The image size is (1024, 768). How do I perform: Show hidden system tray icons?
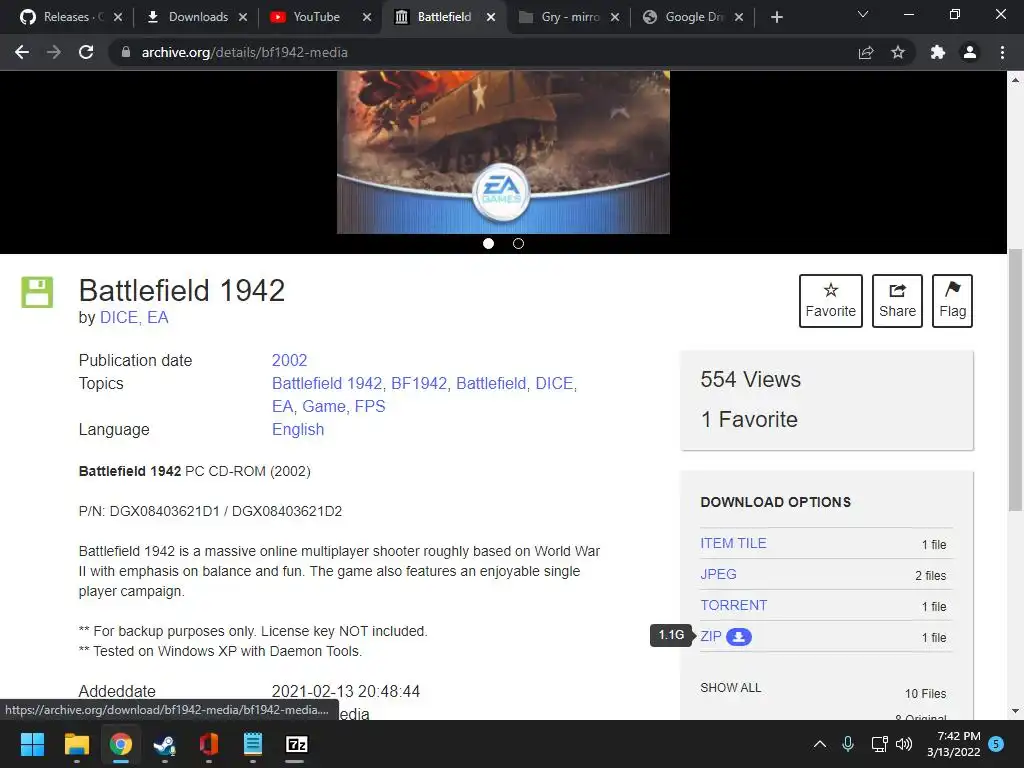tap(820, 744)
